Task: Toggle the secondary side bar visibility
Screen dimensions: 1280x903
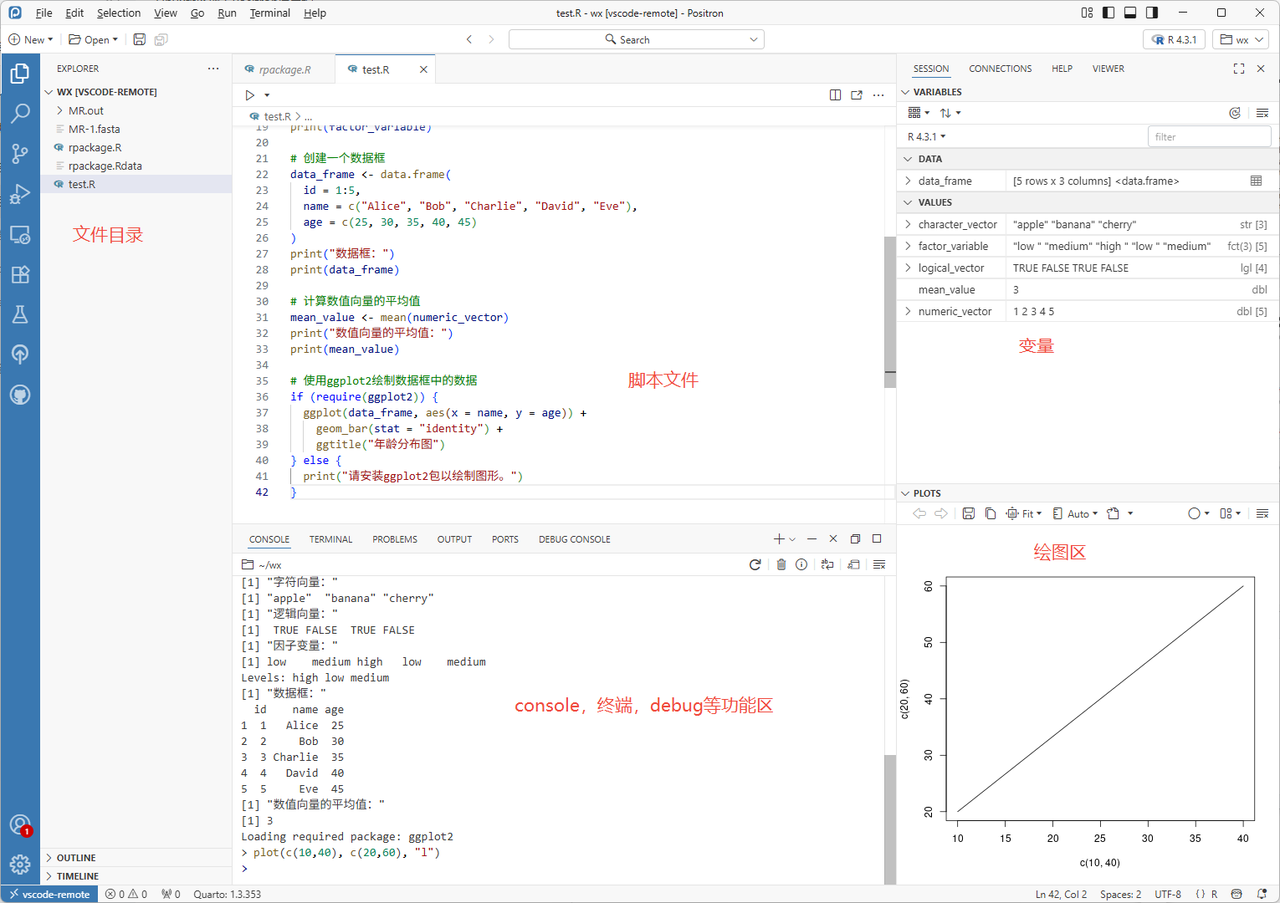Action: click(x=1151, y=12)
